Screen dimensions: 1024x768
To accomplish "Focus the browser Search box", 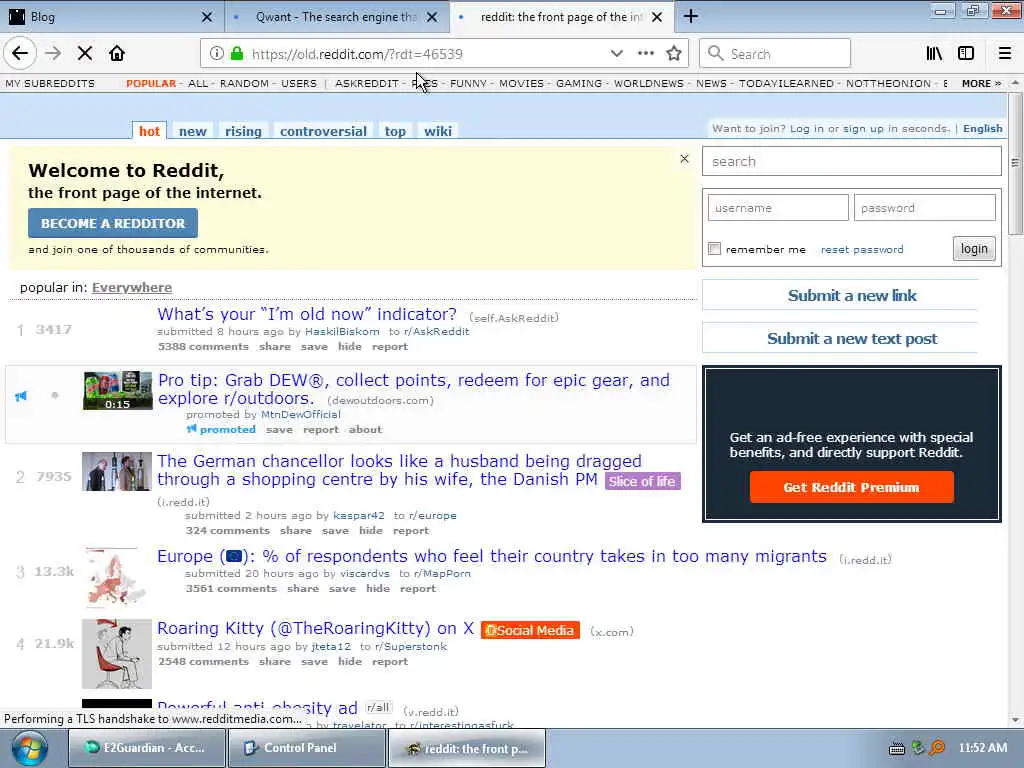I will 775,54.
